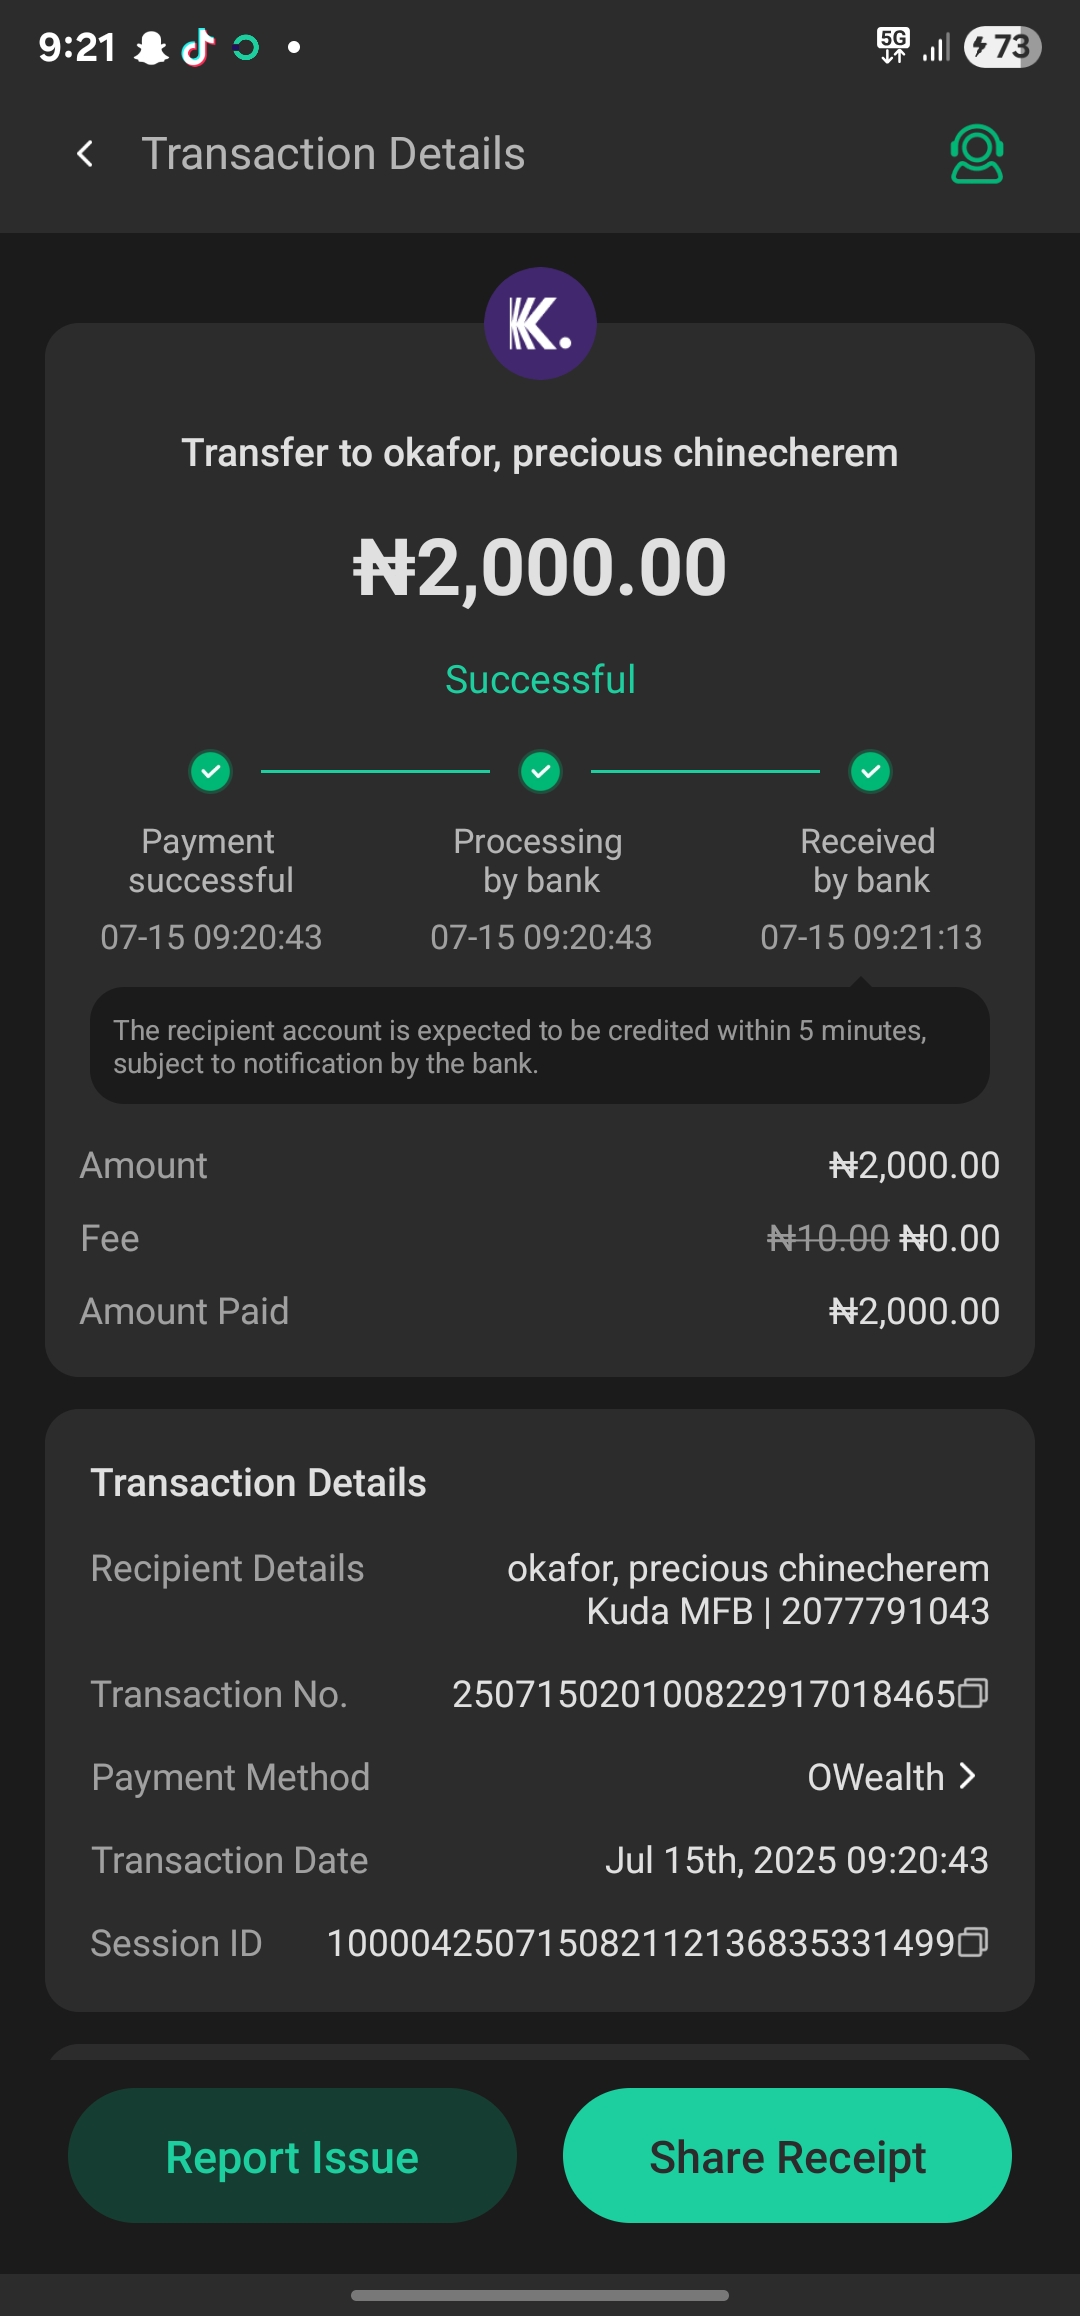Tap the TikTok status bar icon
The height and width of the screenshot is (2316, 1080).
click(198, 47)
